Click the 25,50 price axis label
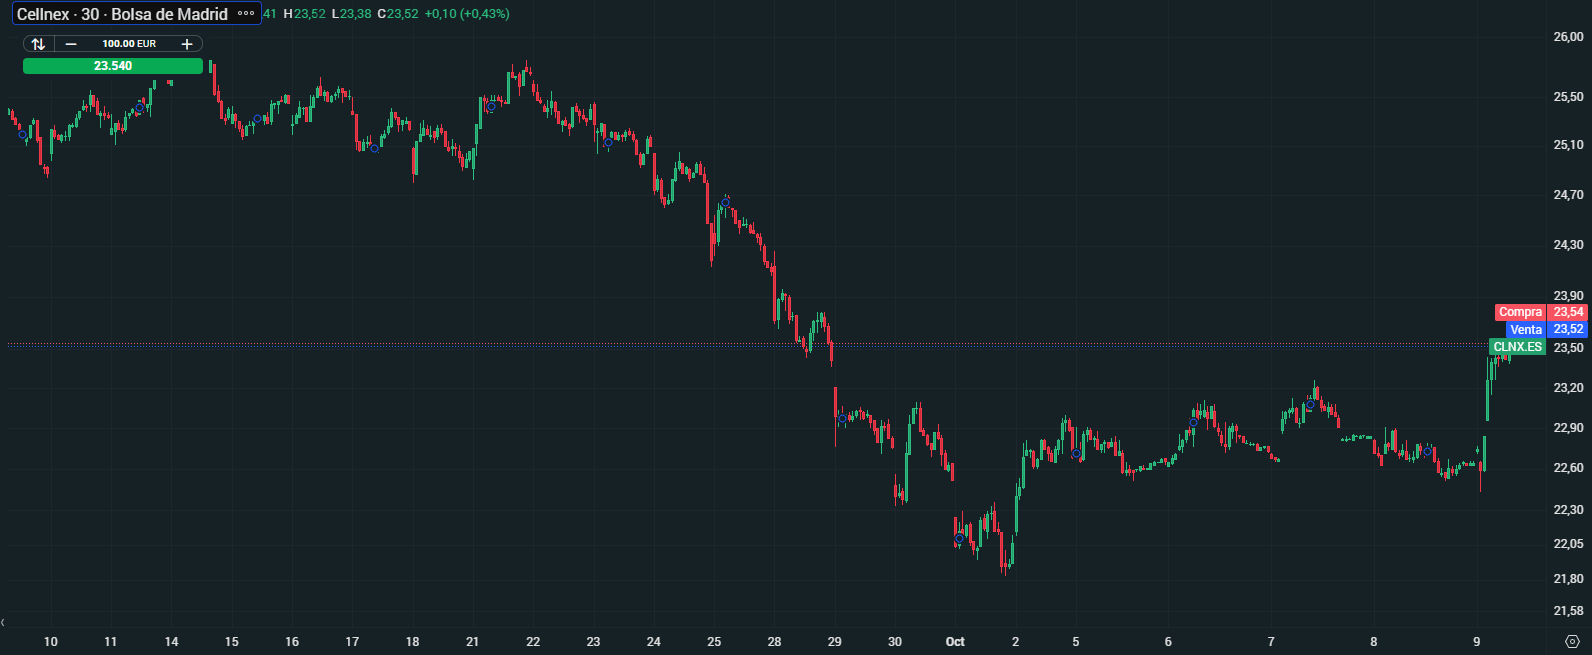1592x655 pixels. point(1568,97)
